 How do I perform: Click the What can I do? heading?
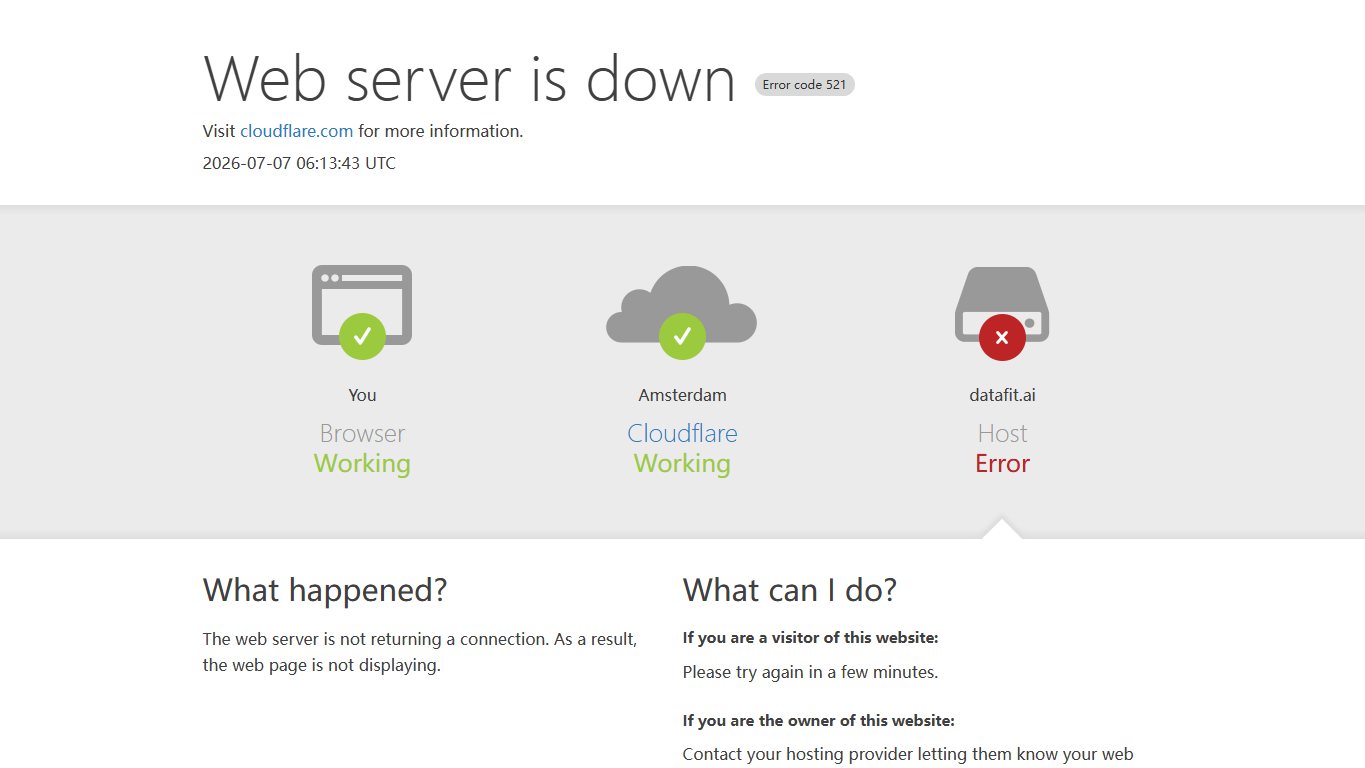pyautogui.click(x=790, y=590)
